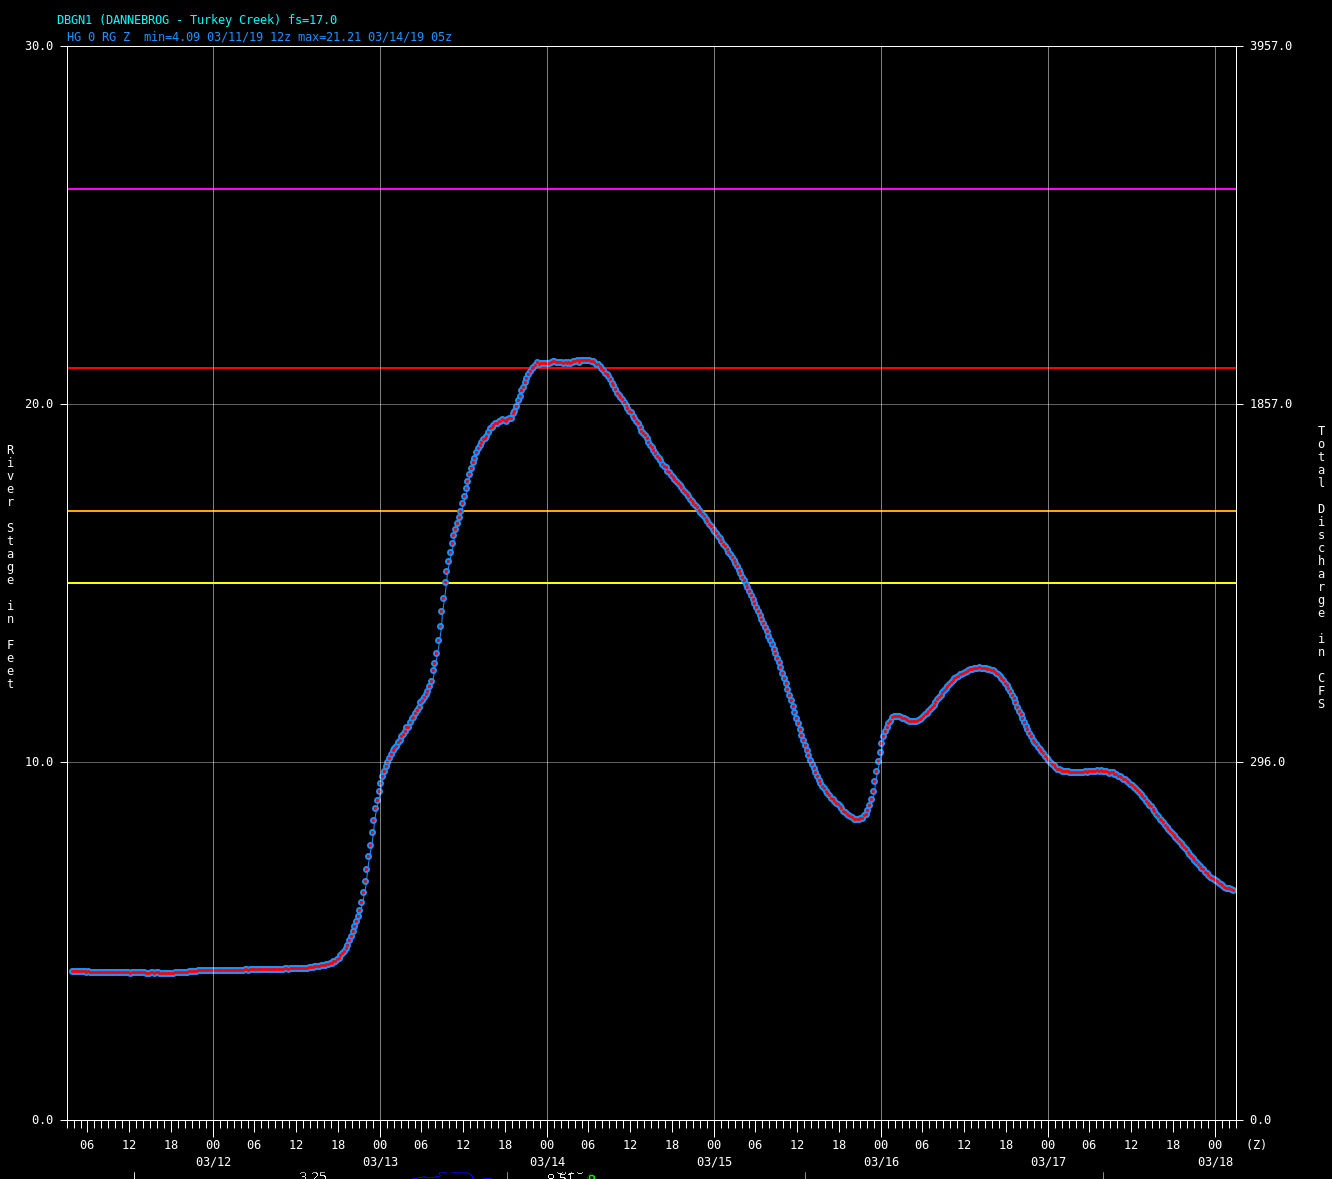The height and width of the screenshot is (1179, 1332).
Task: Select the 03/16 date label
Action: [881, 1162]
